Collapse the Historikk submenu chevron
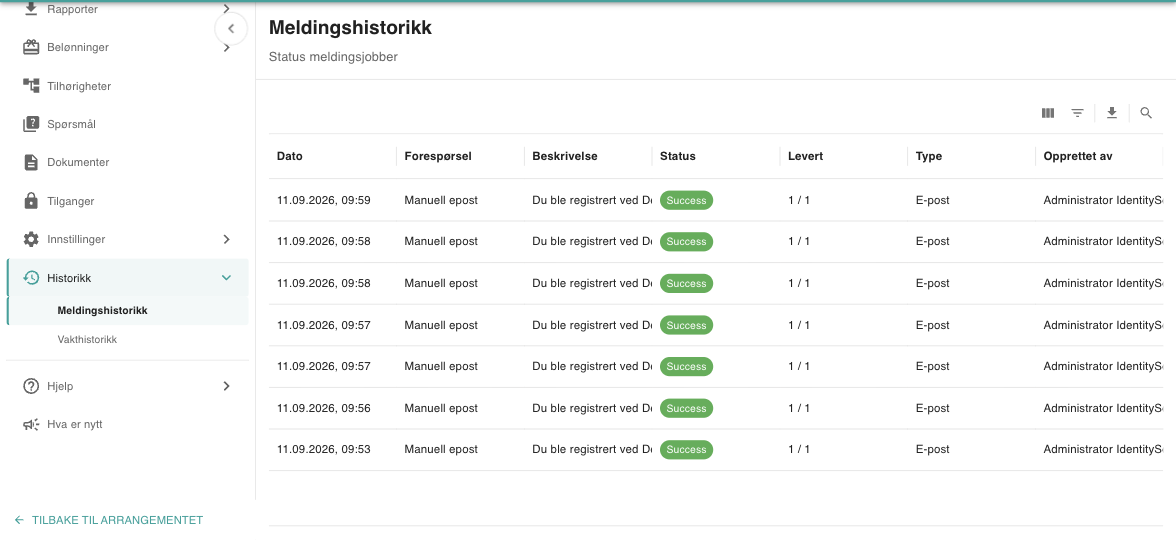The image size is (1176, 540). (226, 278)
